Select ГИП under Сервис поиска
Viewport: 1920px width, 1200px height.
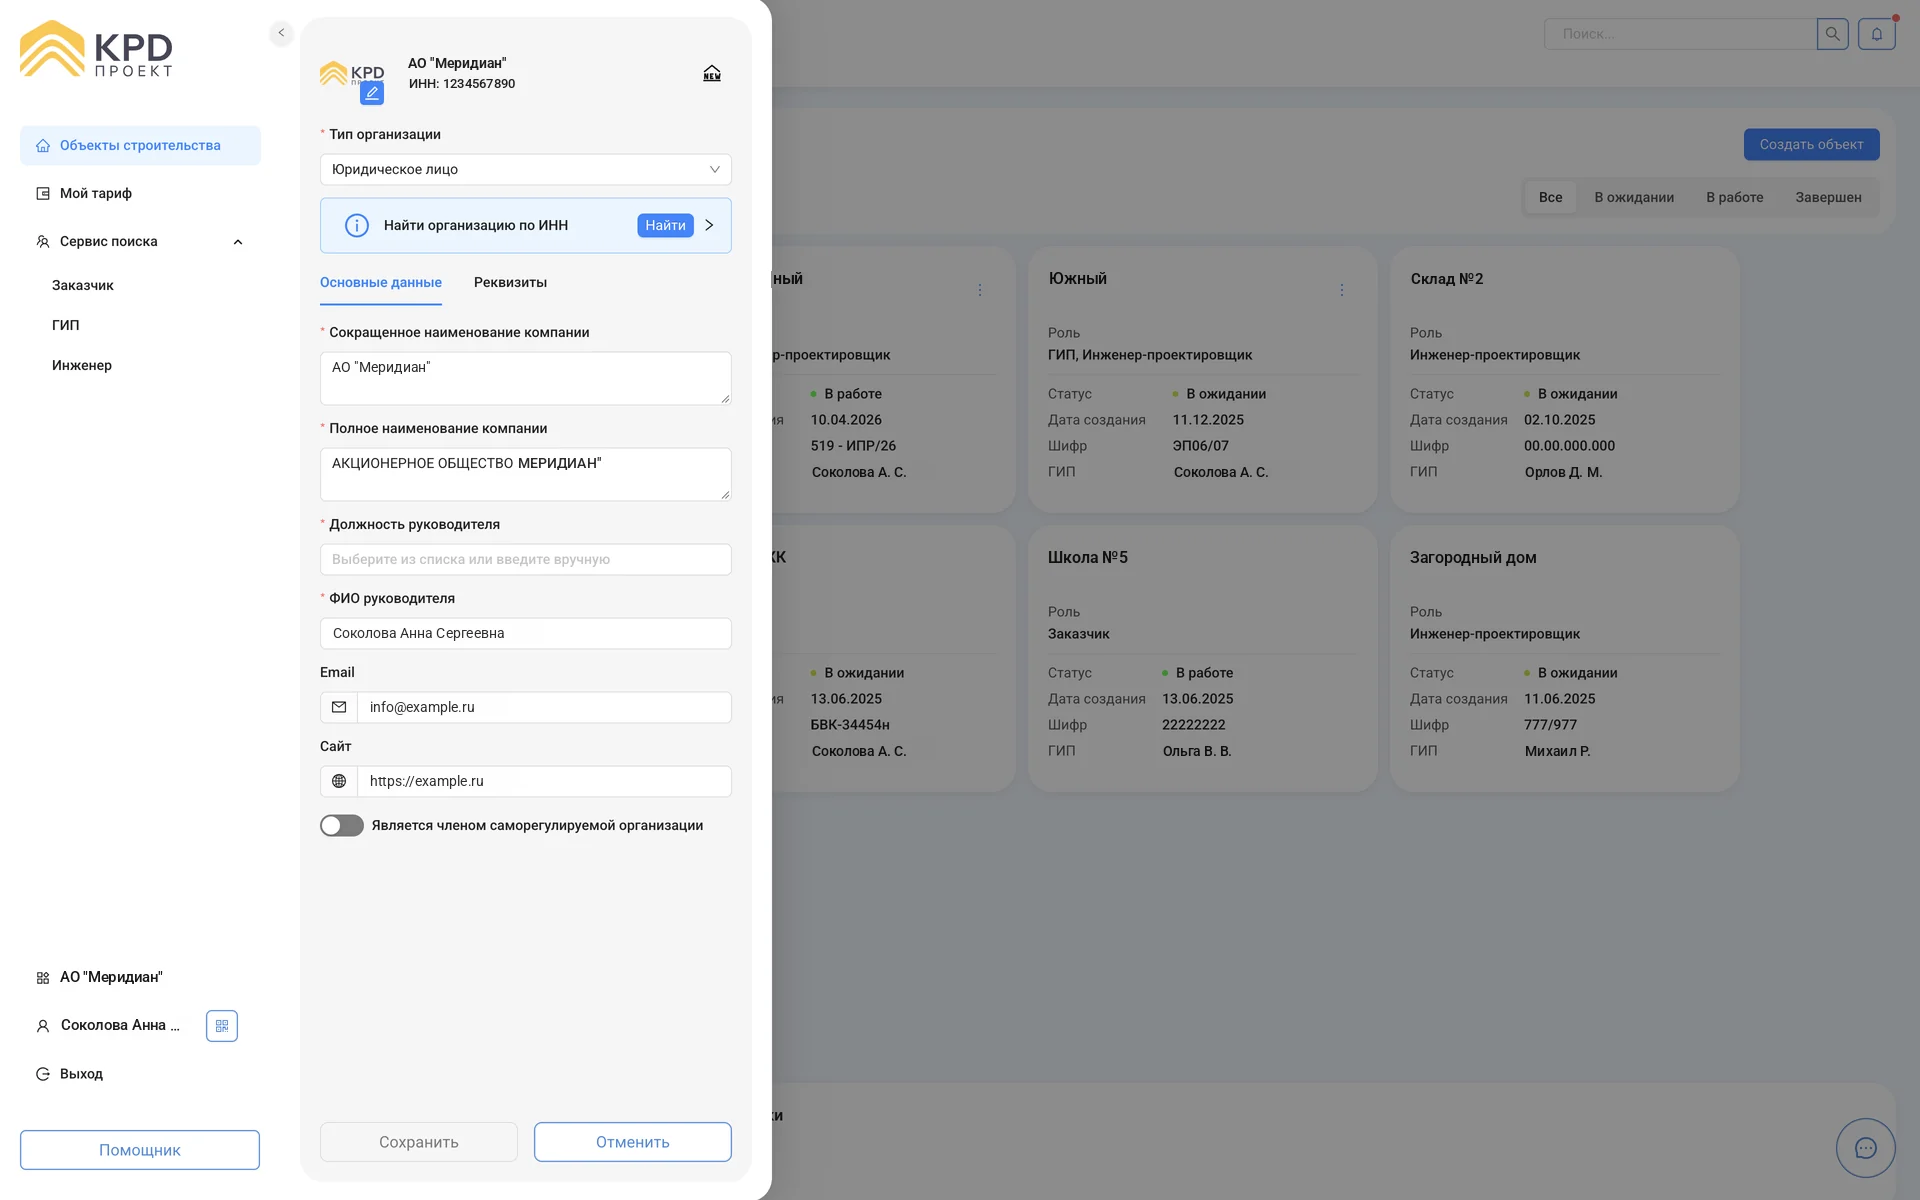tap(66, 325)
